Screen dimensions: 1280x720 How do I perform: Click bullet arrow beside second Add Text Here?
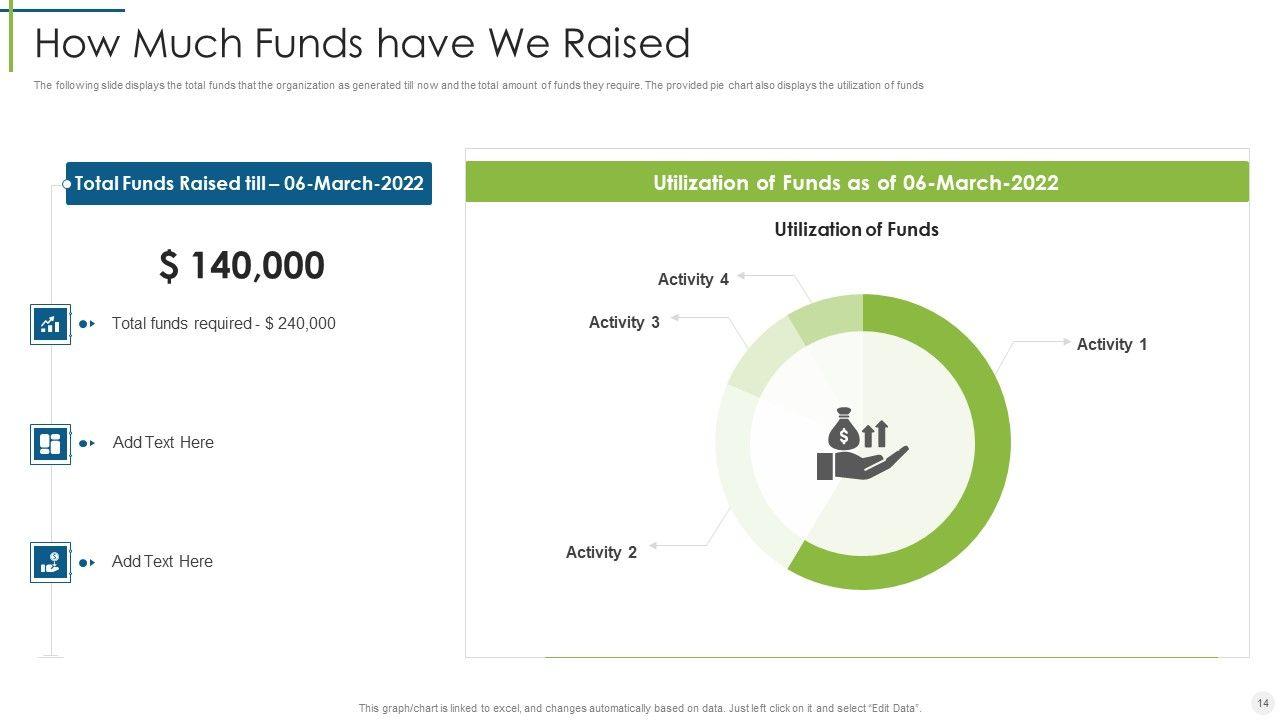pos(87,562)
